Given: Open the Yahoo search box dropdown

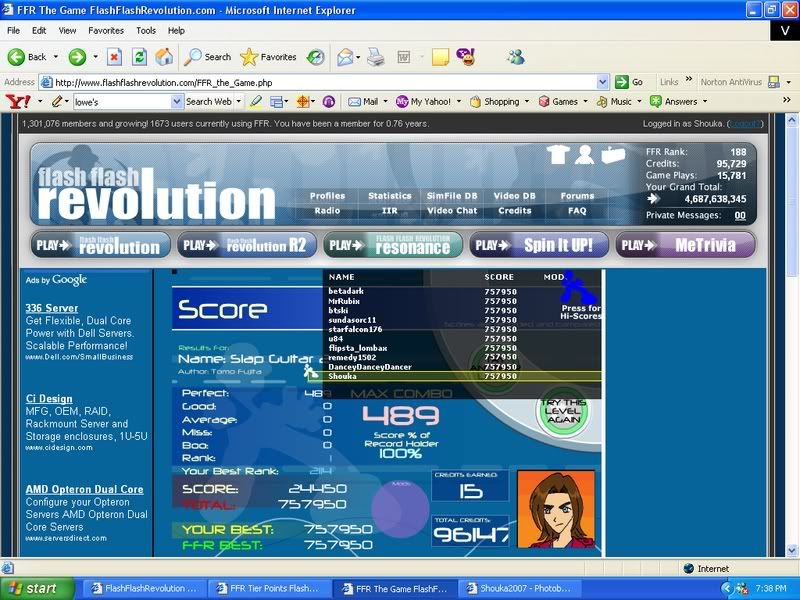Looking at the screenshot, I should [177, 102].
